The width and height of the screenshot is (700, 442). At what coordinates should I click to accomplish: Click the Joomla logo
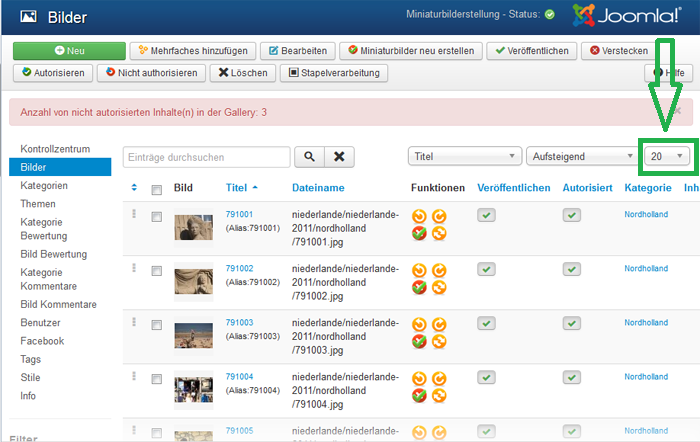628,16
